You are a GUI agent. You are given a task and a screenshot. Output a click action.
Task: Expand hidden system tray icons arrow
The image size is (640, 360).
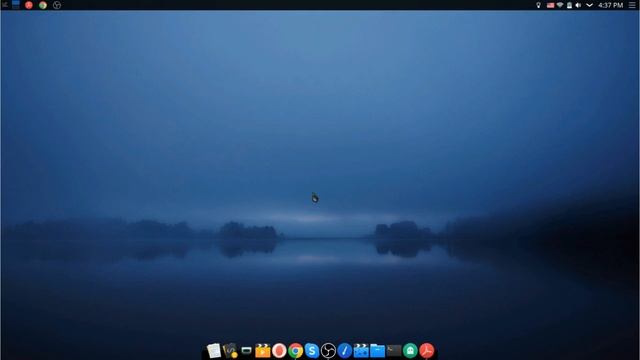click(x=589, y=5)
